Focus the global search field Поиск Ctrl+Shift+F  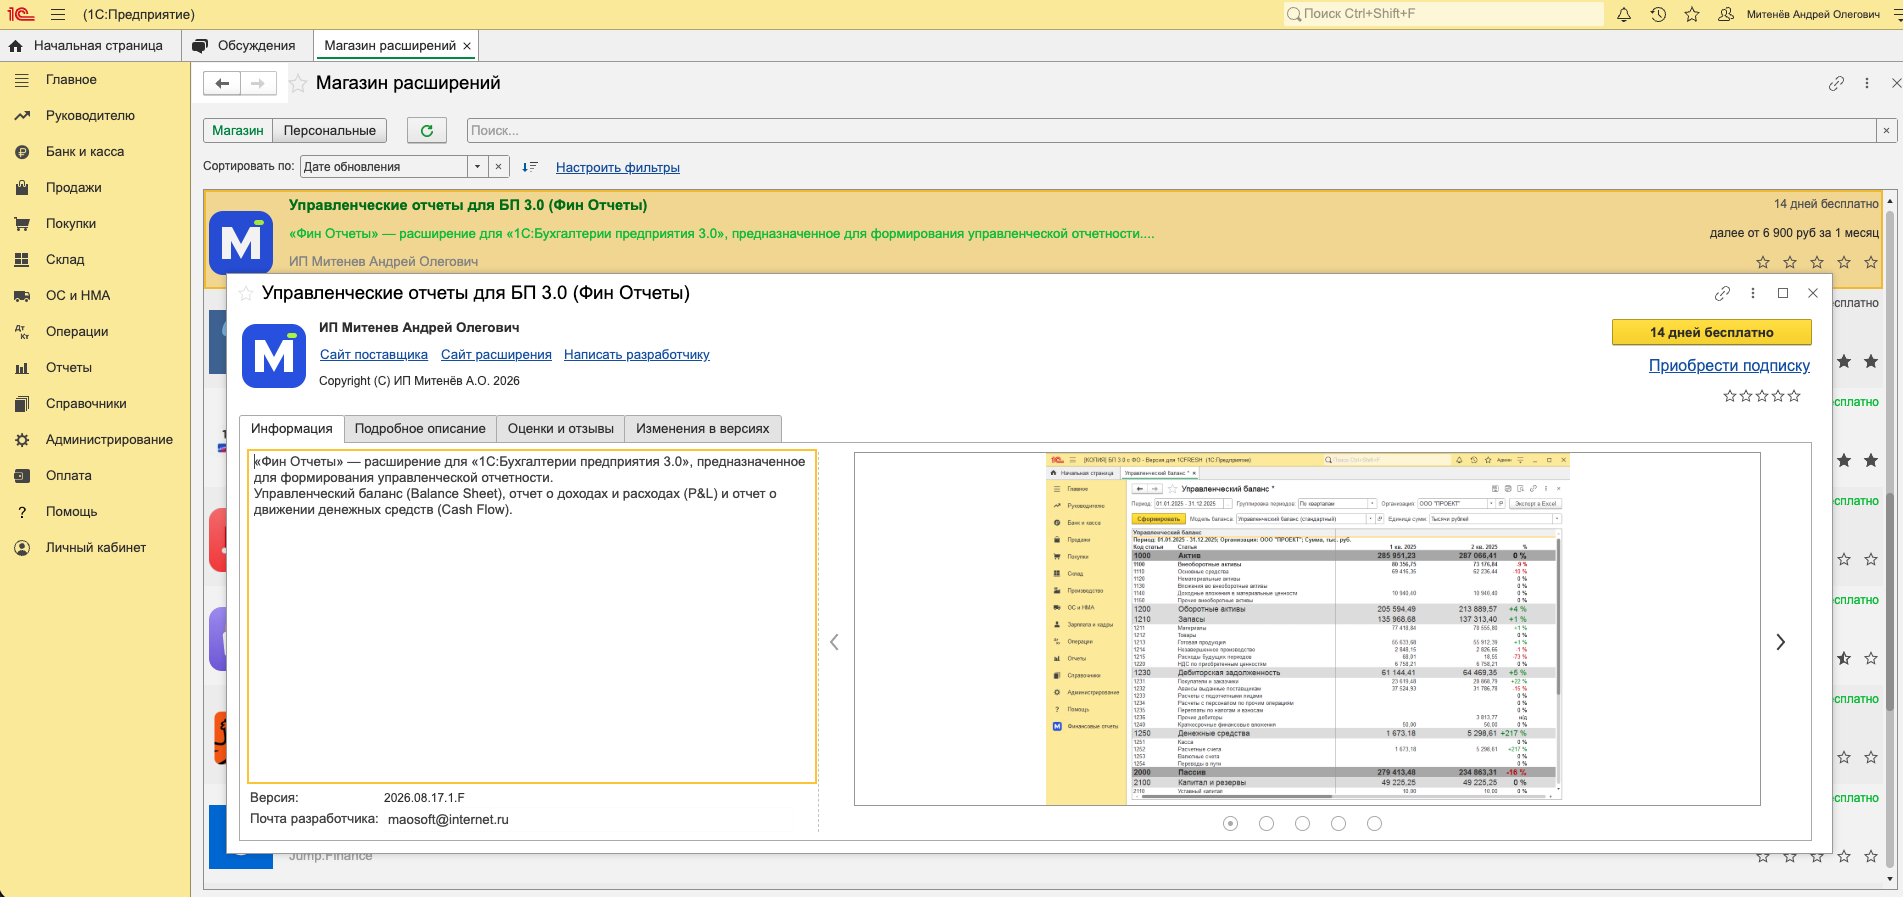[1443, 14]
